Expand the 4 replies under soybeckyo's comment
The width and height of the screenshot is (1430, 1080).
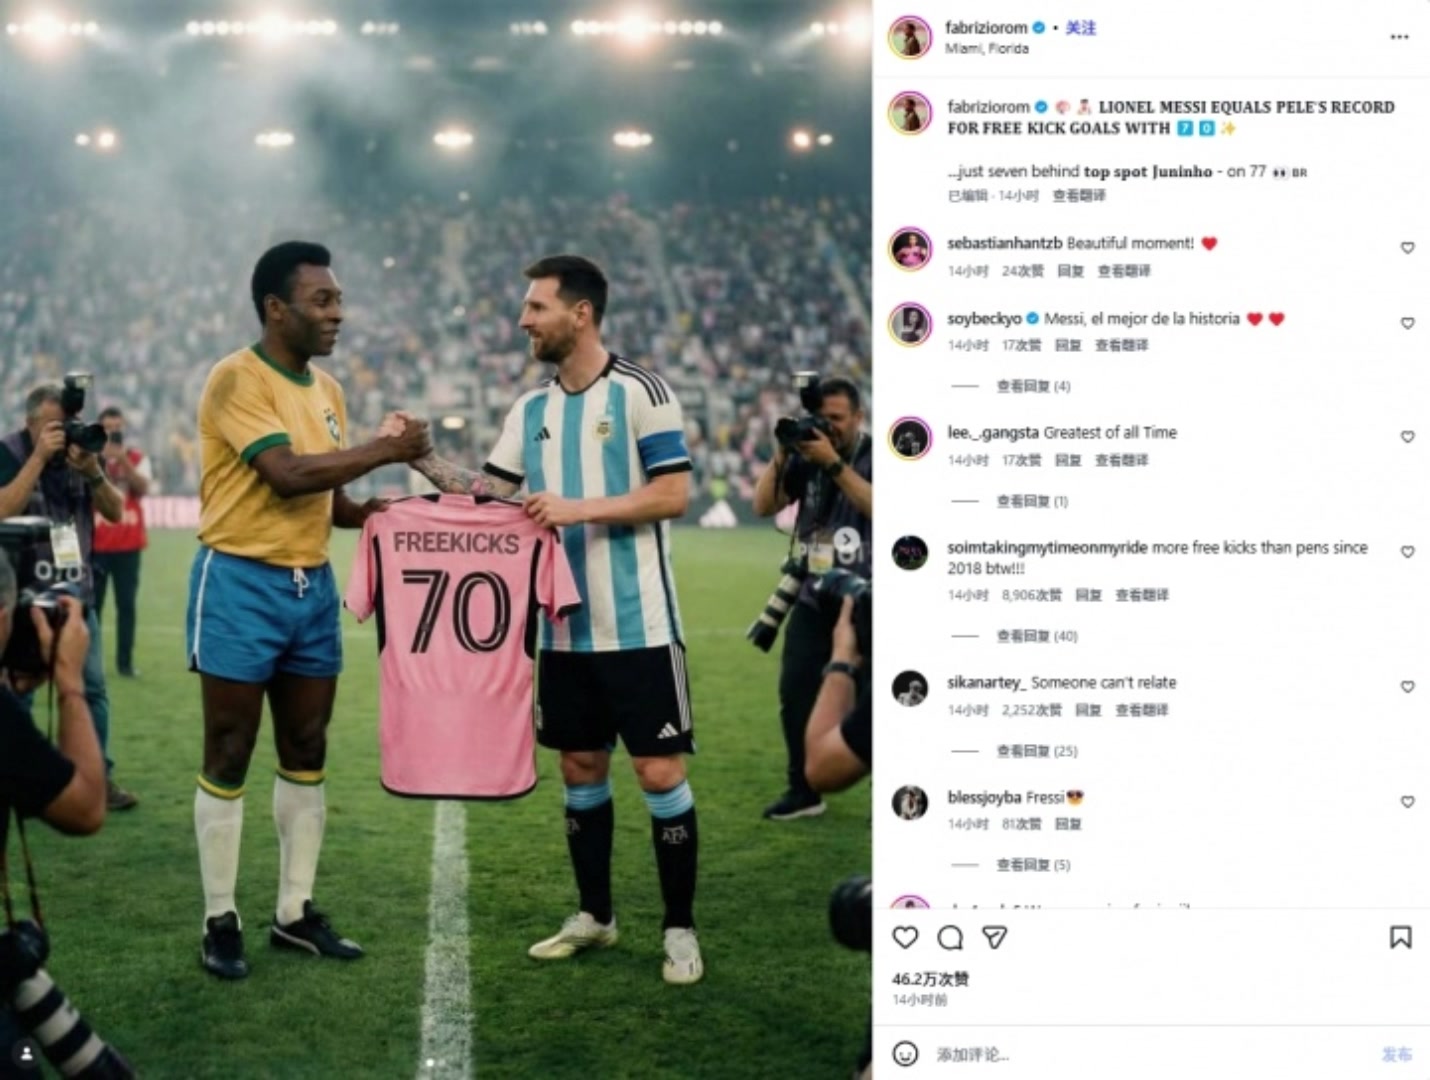[1033, 386]
